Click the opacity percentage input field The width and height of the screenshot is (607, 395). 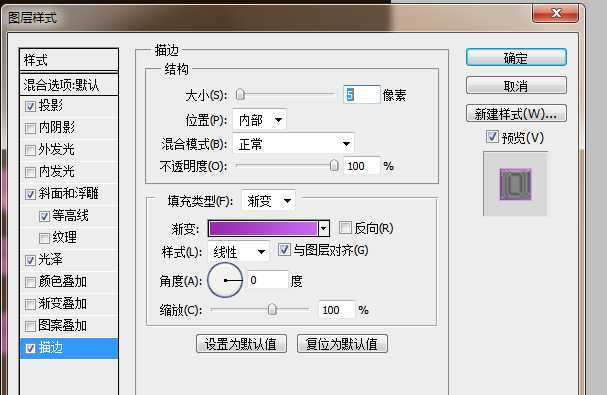tap(362, 166)
